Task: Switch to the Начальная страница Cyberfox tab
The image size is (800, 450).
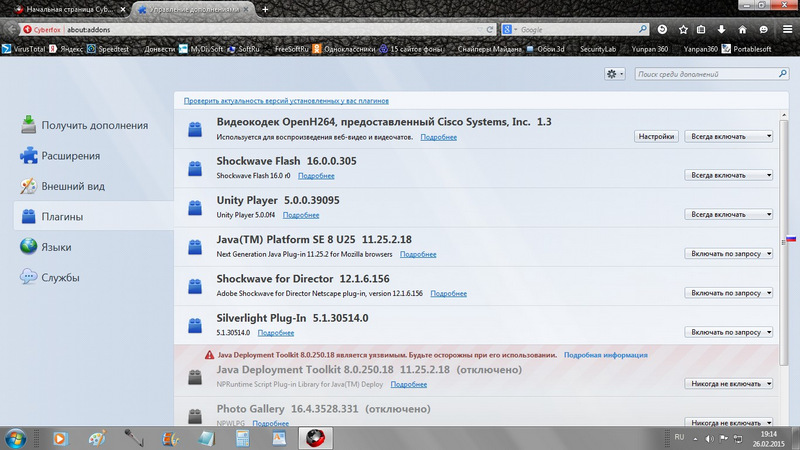Action: click(x=70, y=9)
